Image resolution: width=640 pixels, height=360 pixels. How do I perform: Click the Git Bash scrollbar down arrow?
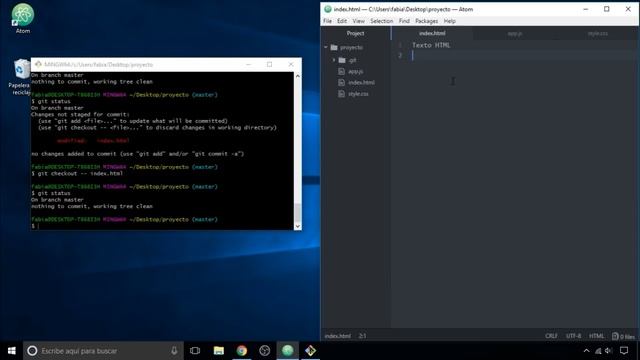tap(298, 226)
